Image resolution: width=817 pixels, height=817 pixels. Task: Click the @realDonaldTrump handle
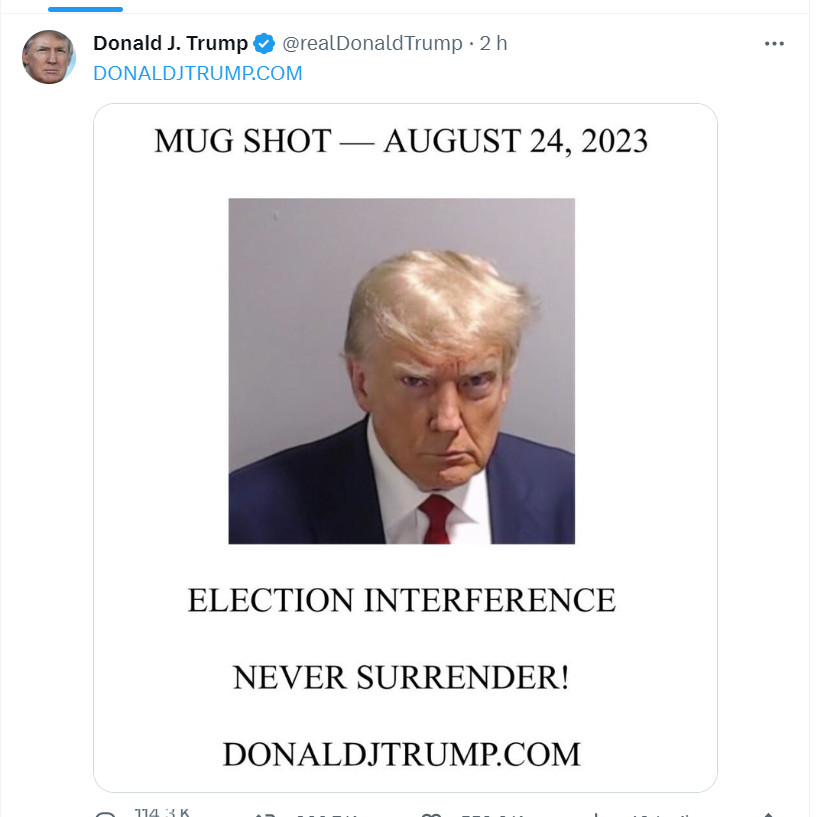(372, 43)
